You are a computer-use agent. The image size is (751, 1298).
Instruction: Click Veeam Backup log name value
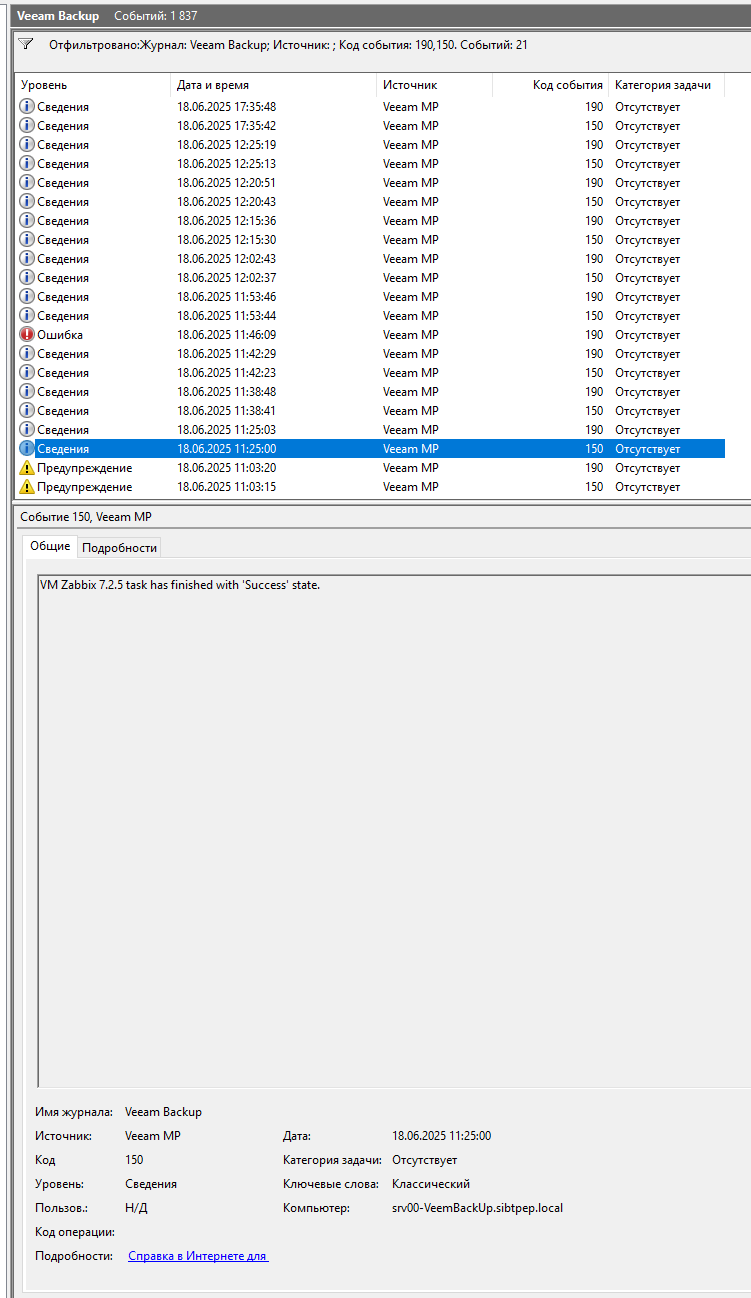[163, 1112]
